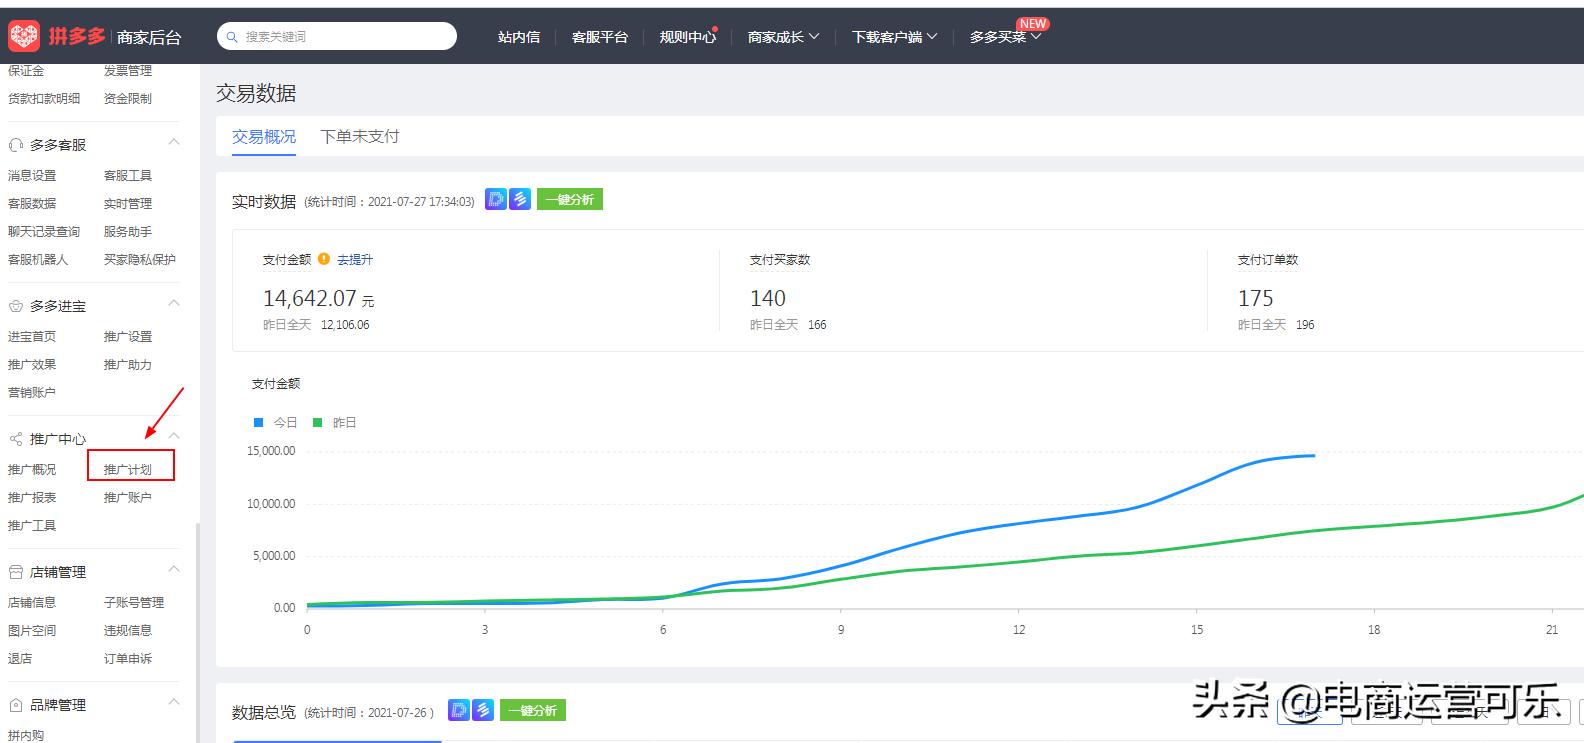Open 资金限制 in the sidebar
The height and width of the screenshot is (743, 1584).
pyautogui.click(x=128, y=98)
